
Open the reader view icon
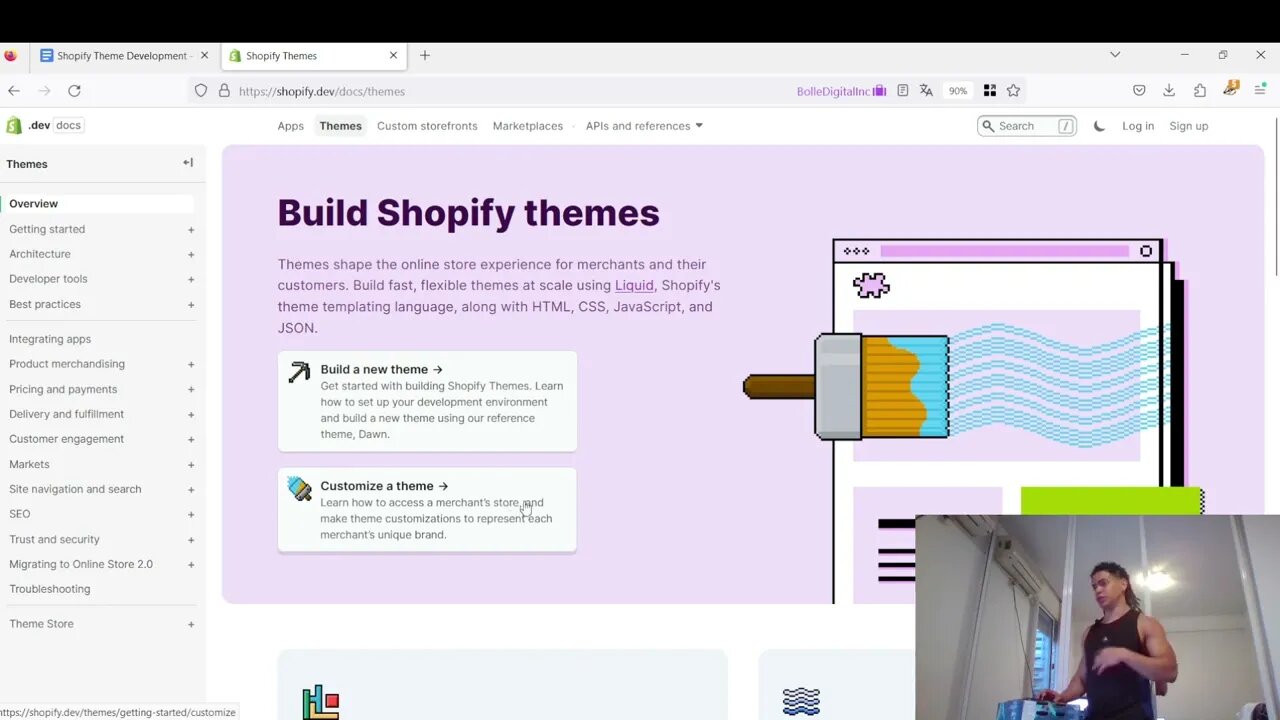coord(902,90)
